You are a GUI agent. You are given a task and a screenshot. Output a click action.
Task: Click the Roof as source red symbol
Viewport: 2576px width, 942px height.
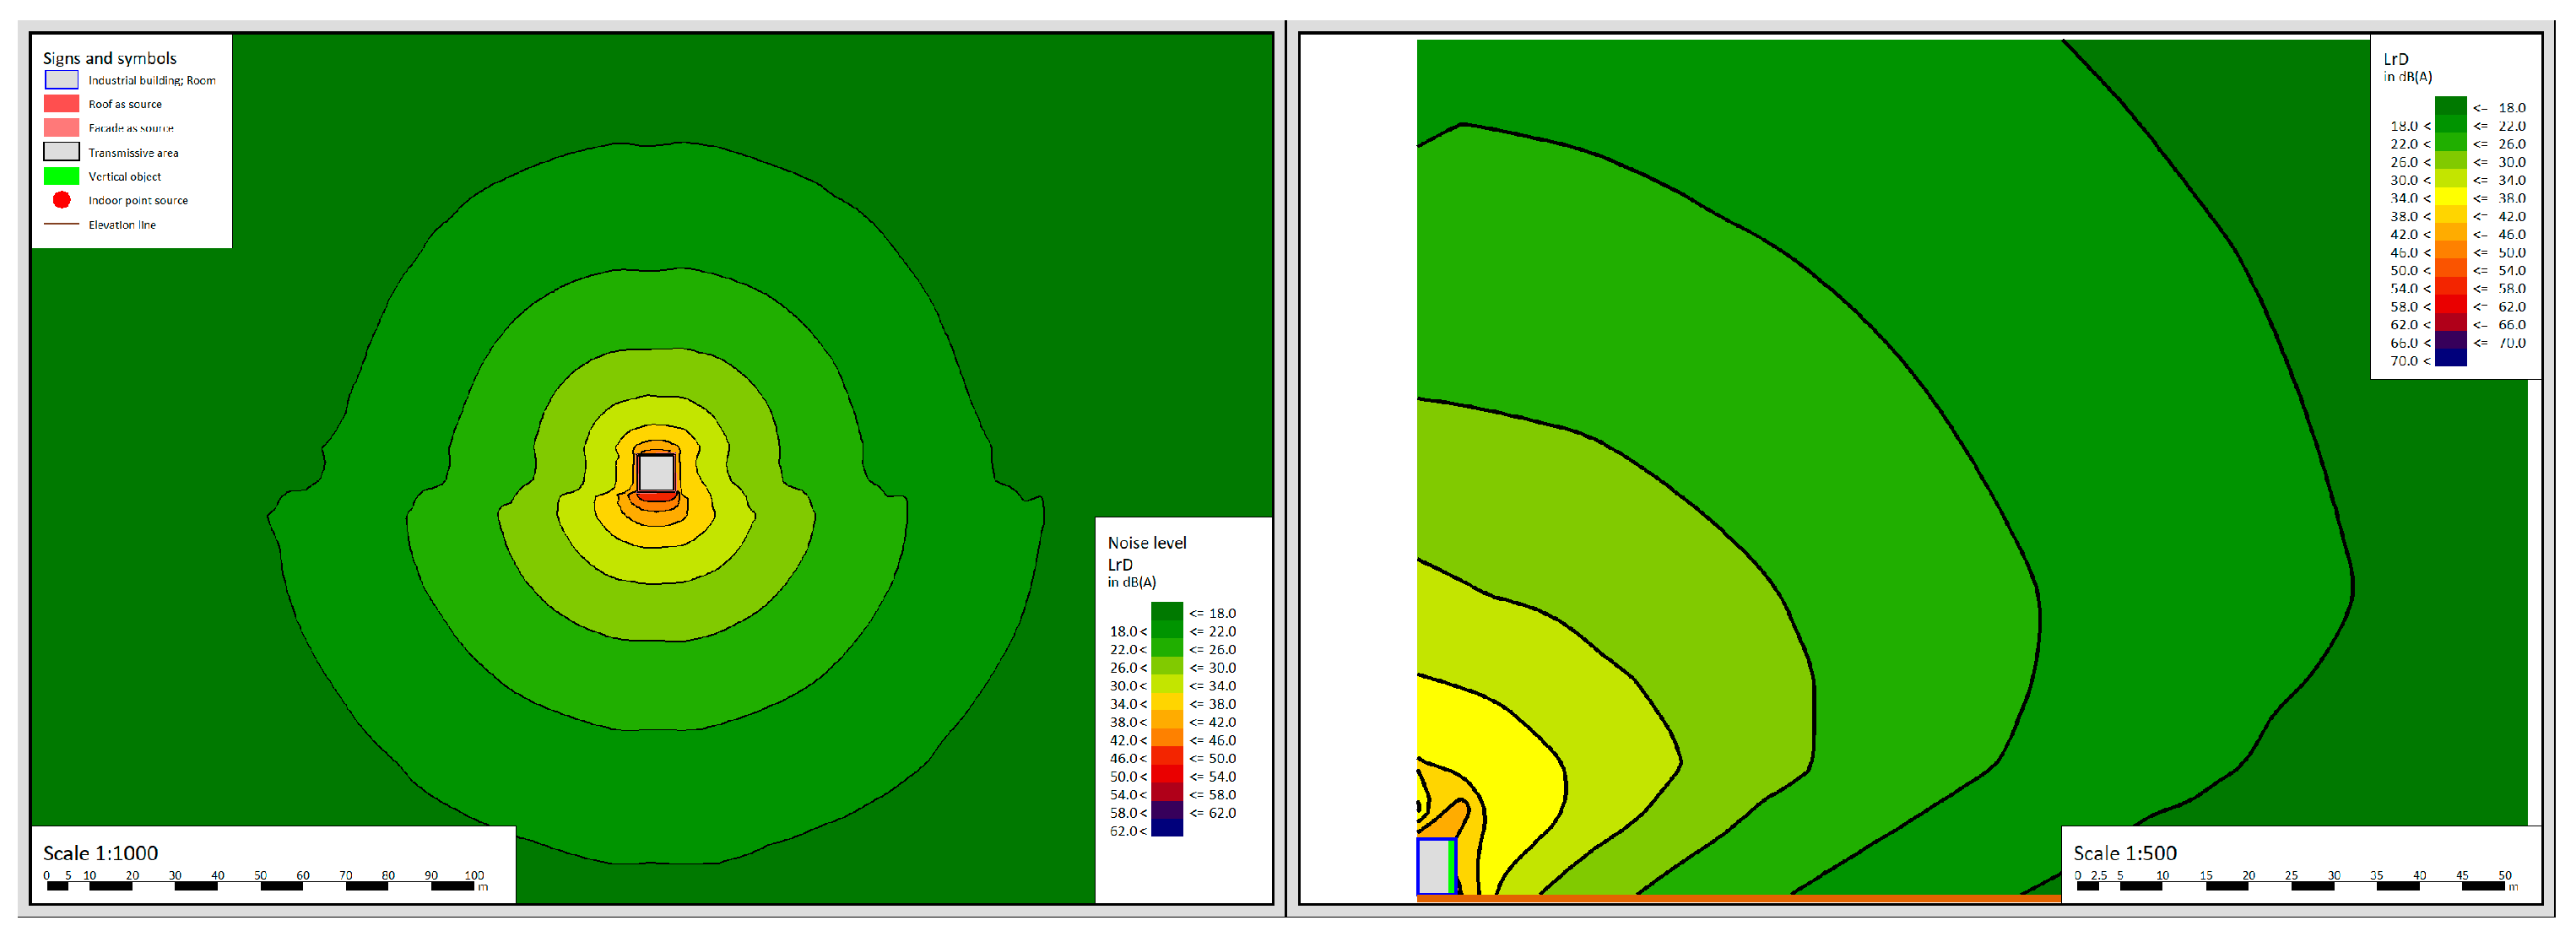[61, 104]
